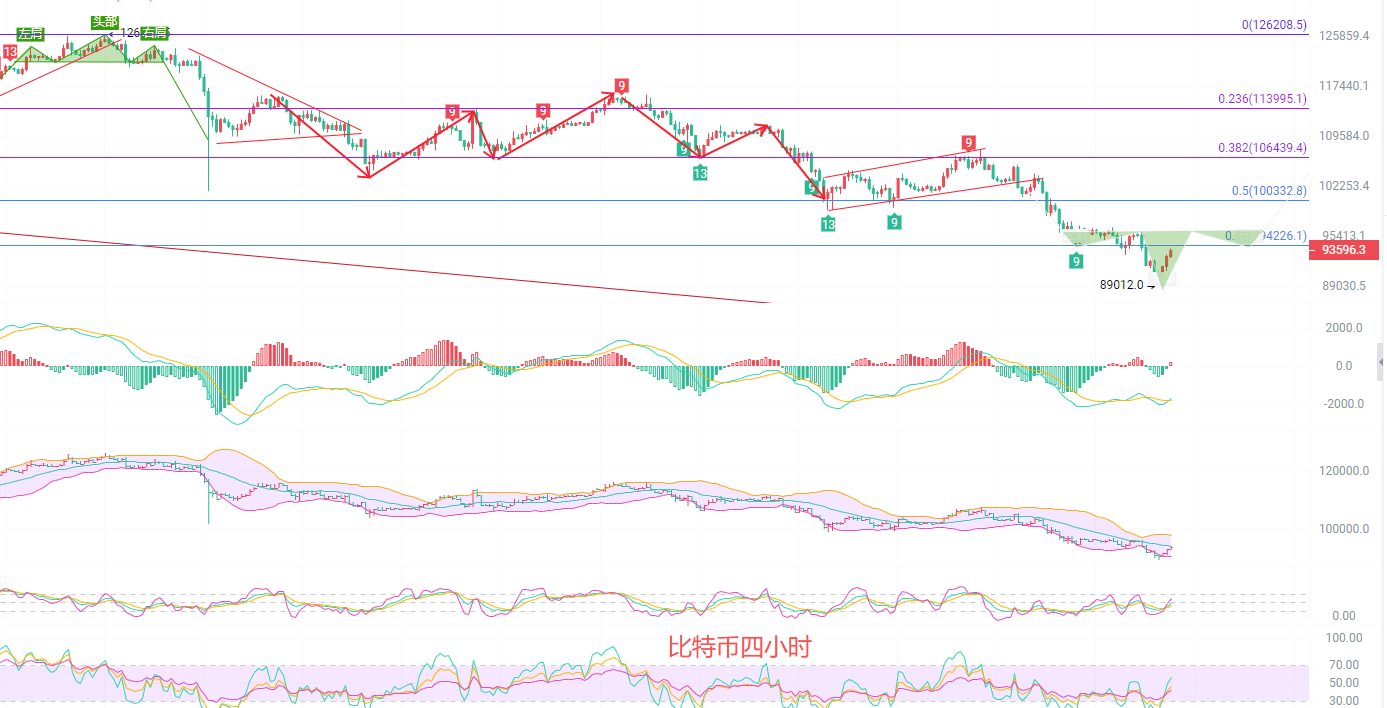
Task: Click the left shoulder '左肩' pattern label
Action: (x=30, y=34)
